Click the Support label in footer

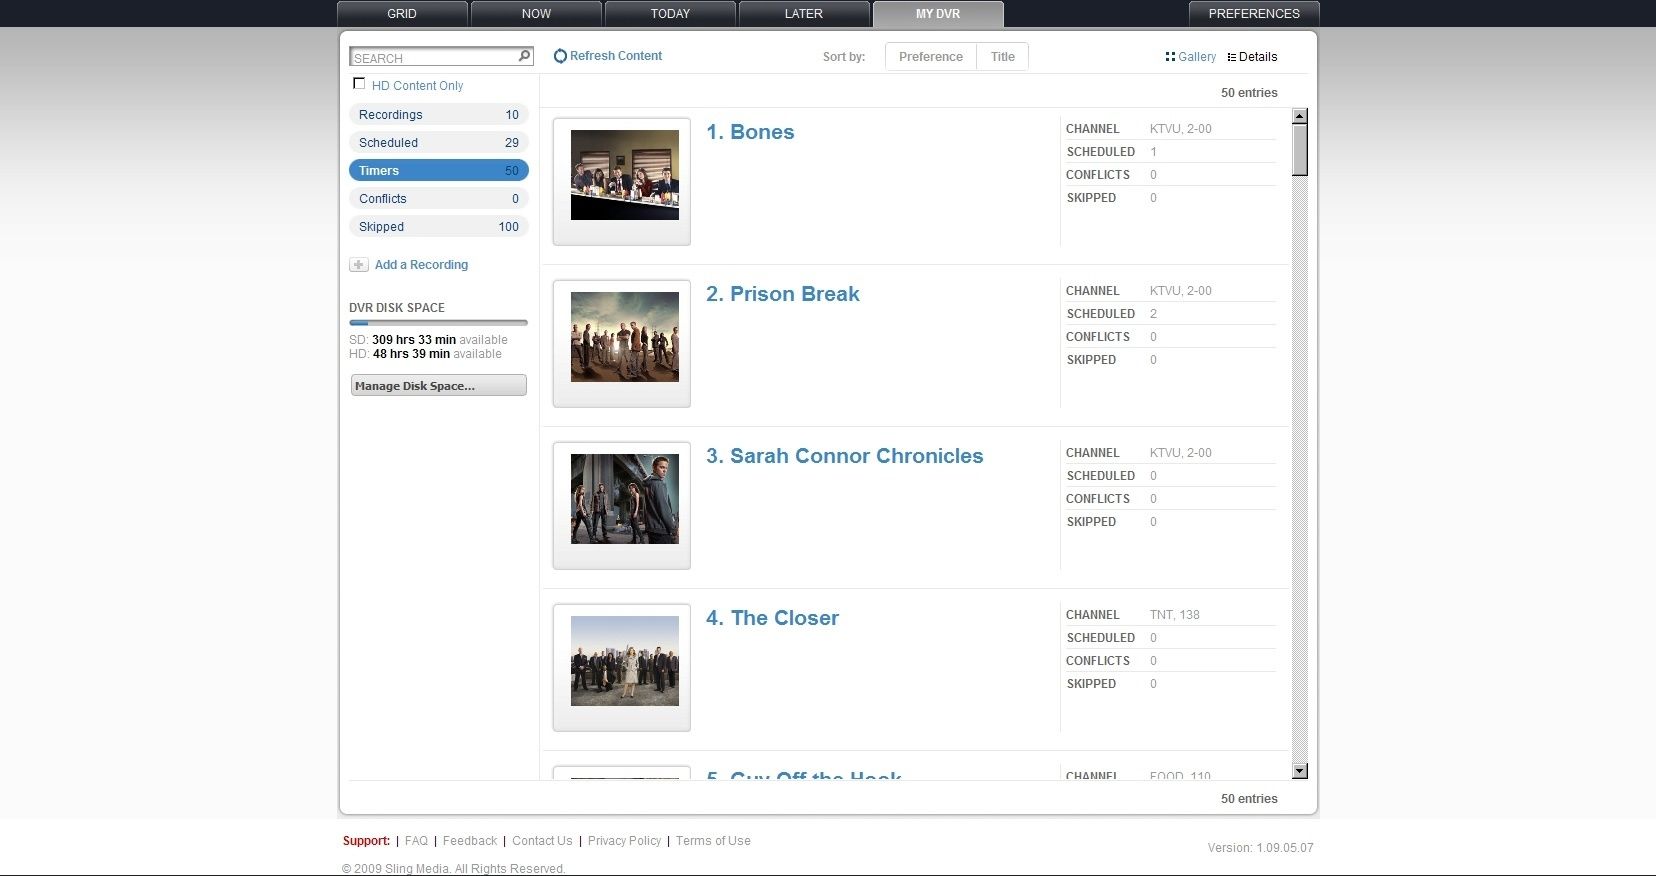366,841
